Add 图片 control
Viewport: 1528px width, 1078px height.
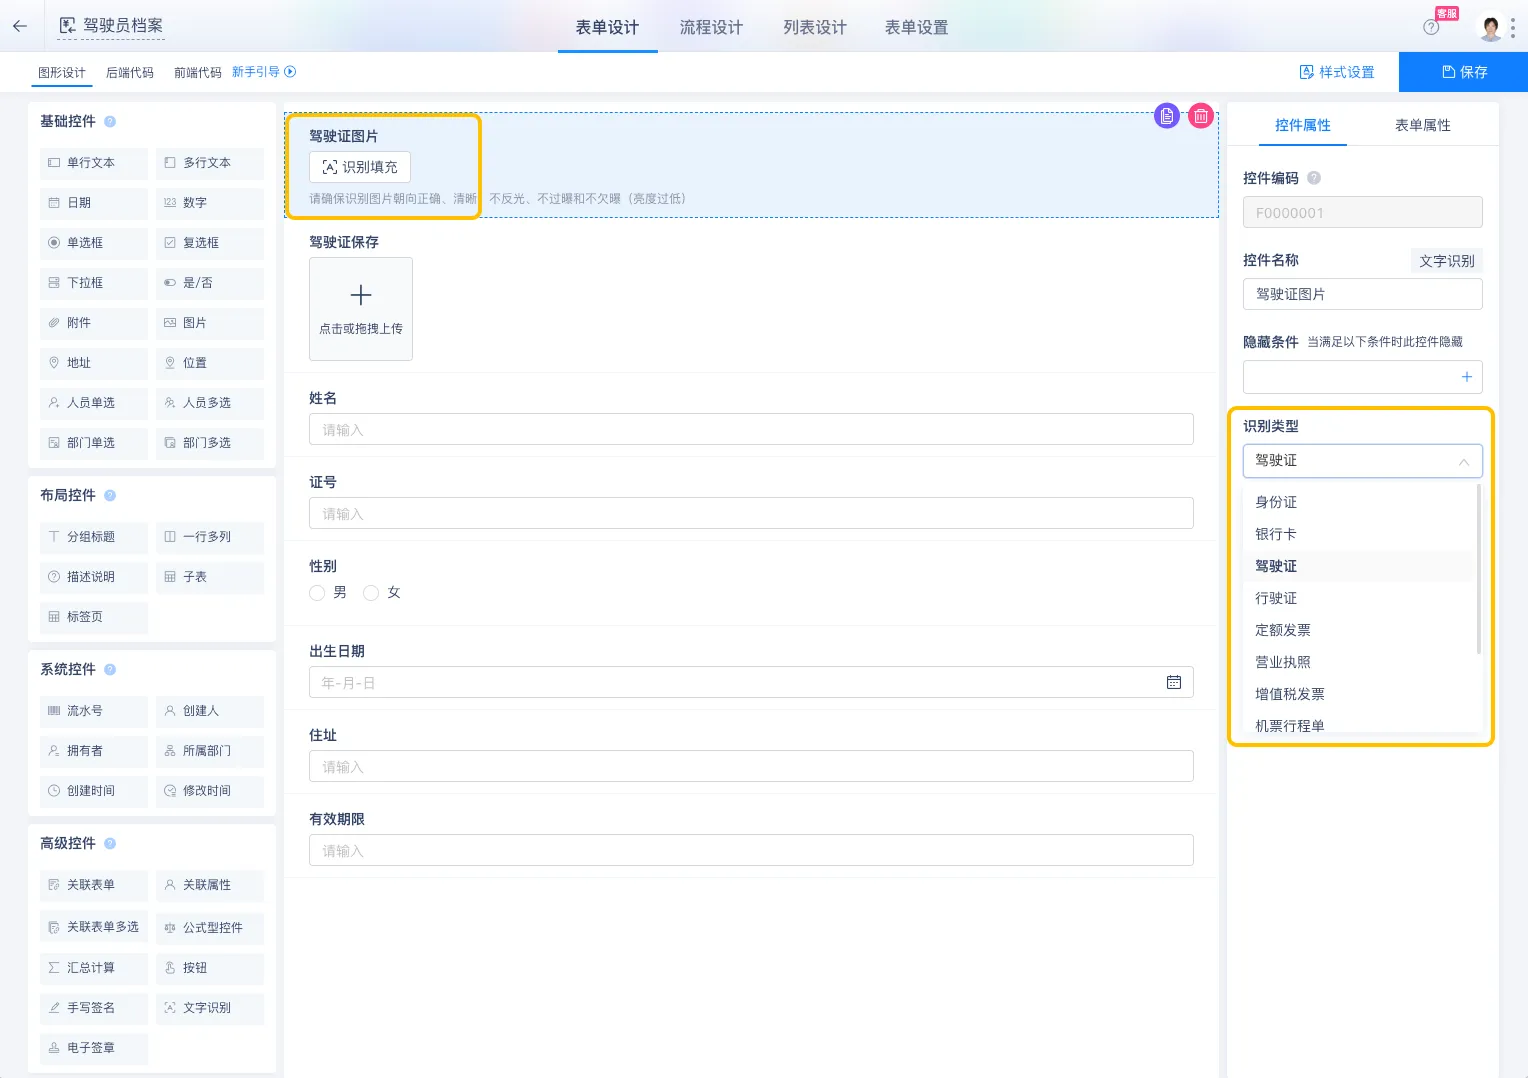click(x=210, y=323)
